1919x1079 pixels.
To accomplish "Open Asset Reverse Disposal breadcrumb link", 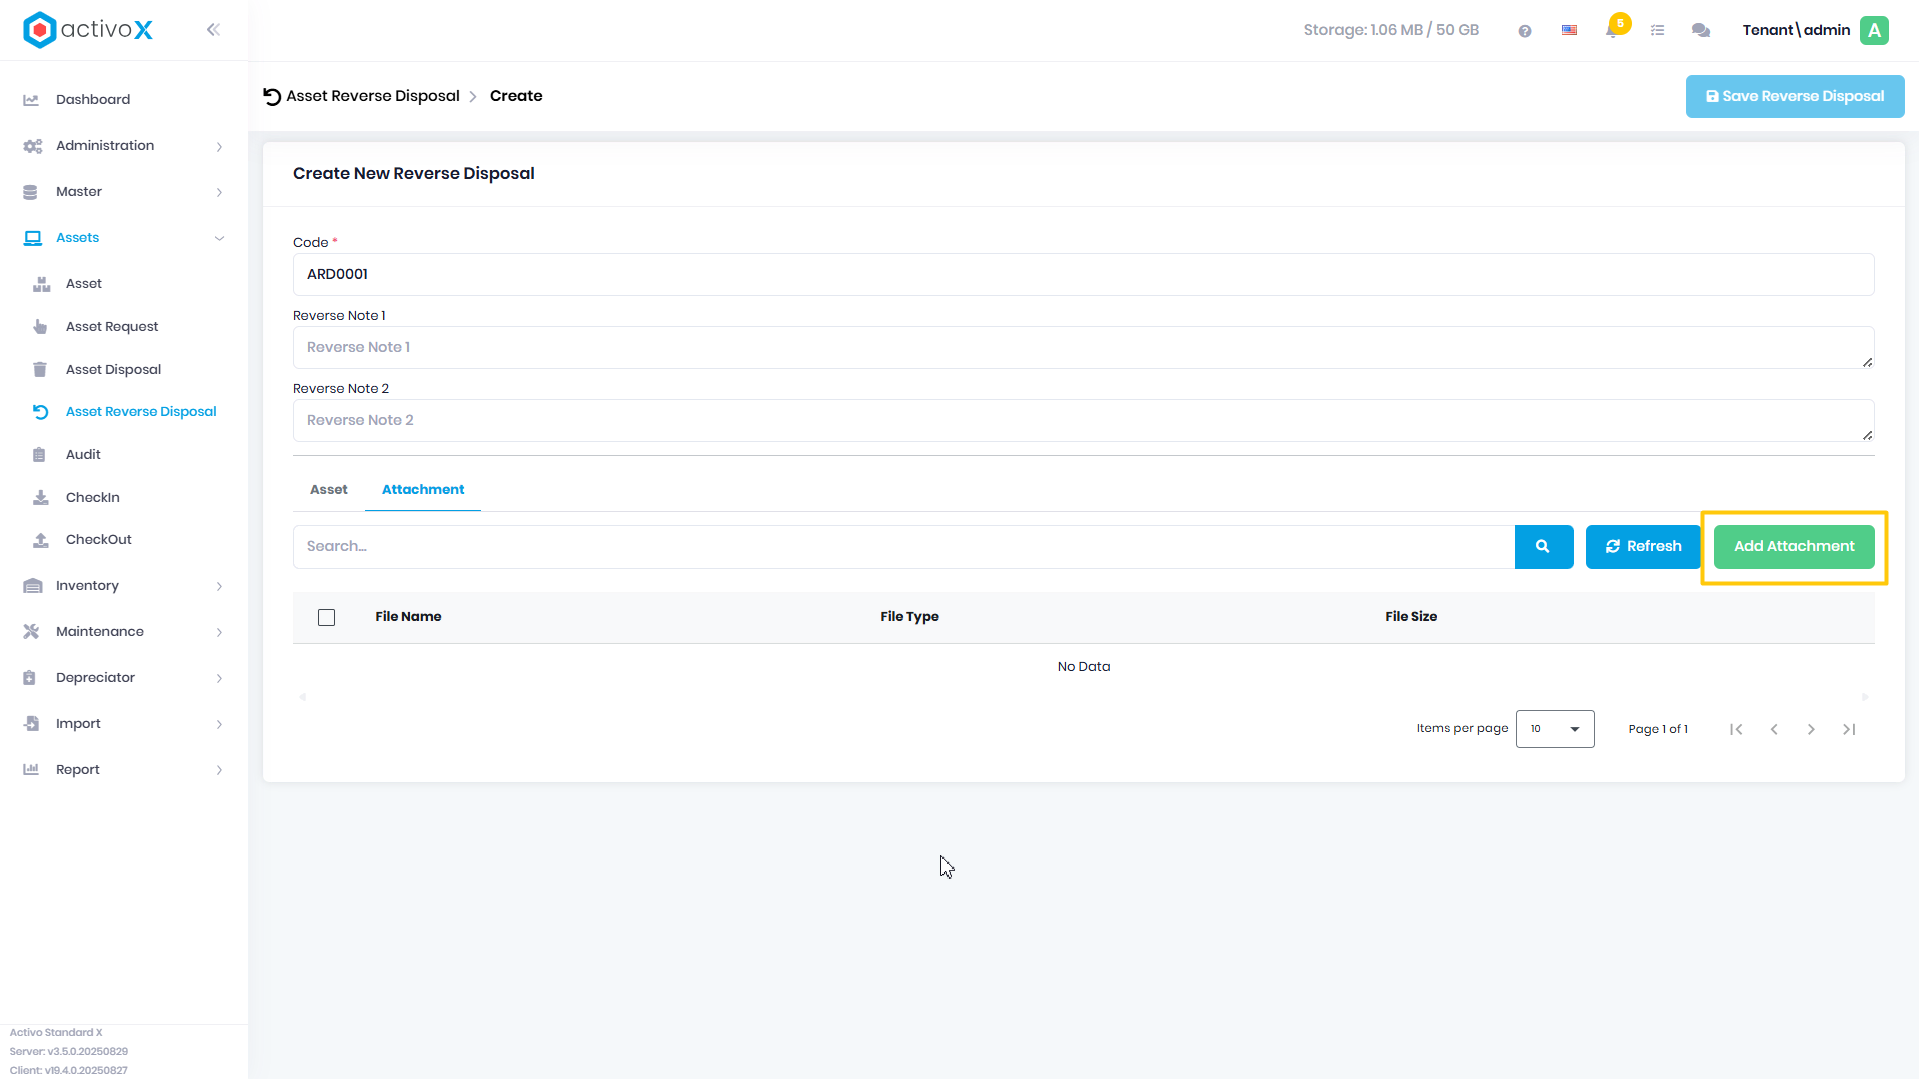I will point(373,96).
